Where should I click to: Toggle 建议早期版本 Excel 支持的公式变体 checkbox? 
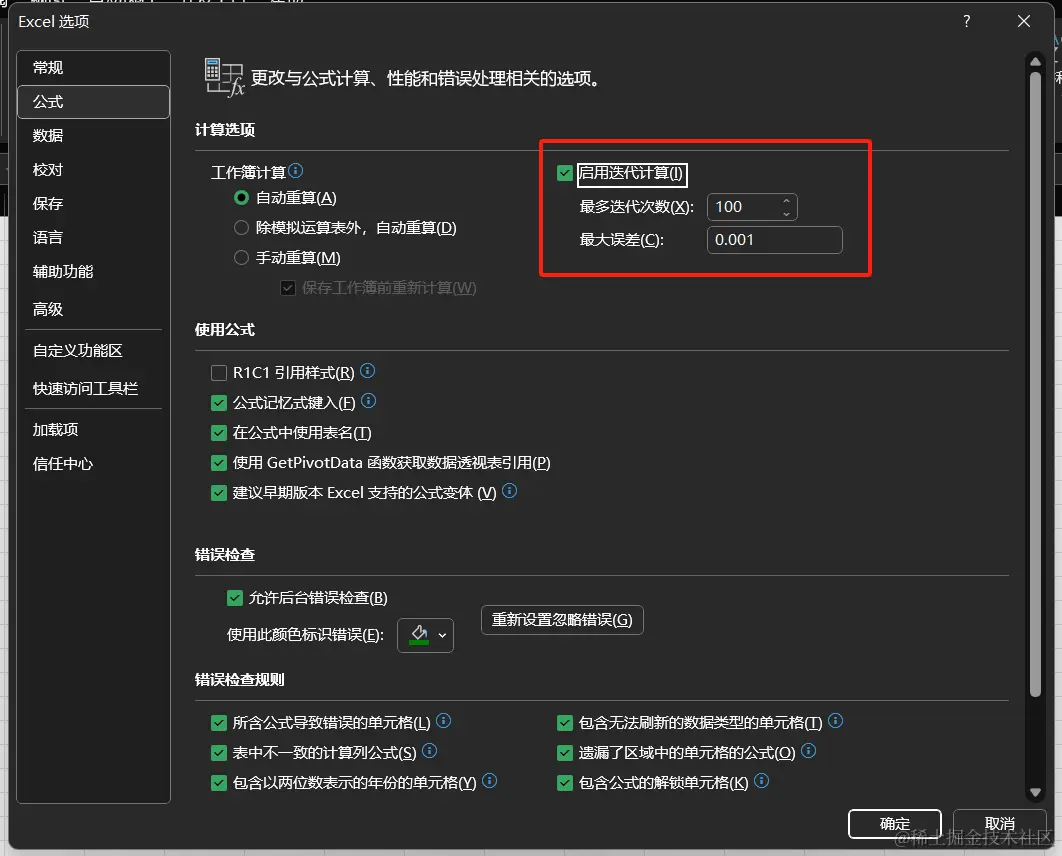[x=219, y=493]
